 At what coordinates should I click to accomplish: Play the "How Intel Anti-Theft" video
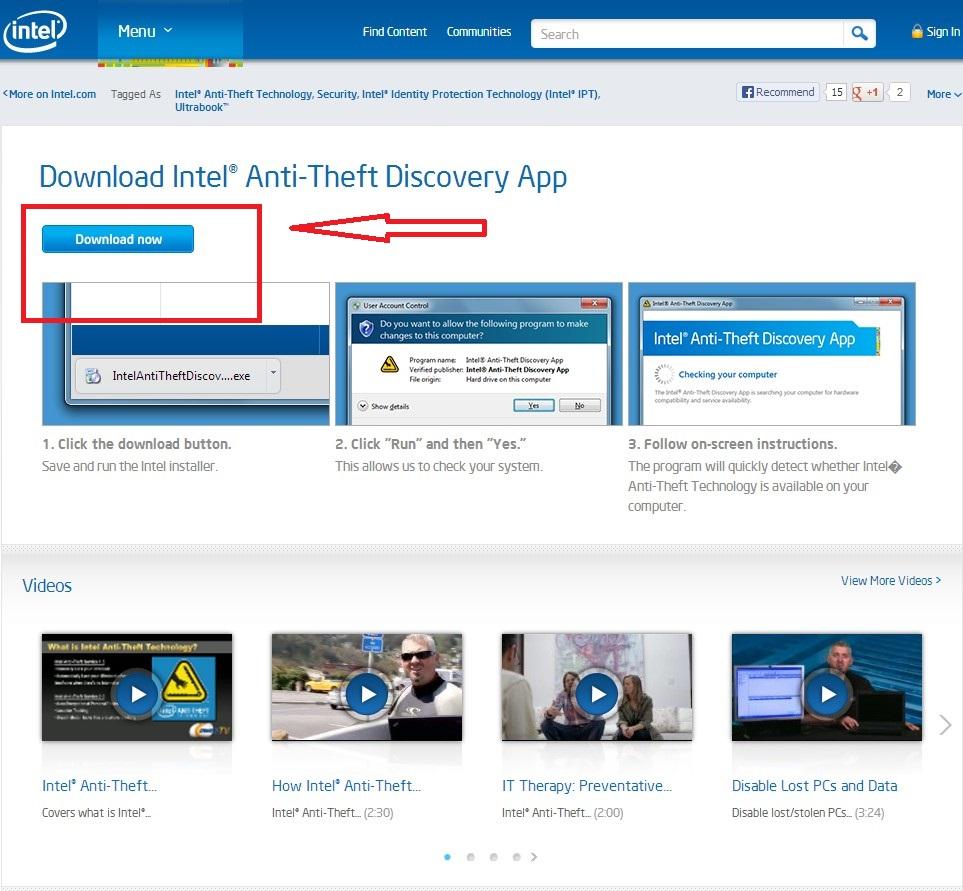pos(367,693)
